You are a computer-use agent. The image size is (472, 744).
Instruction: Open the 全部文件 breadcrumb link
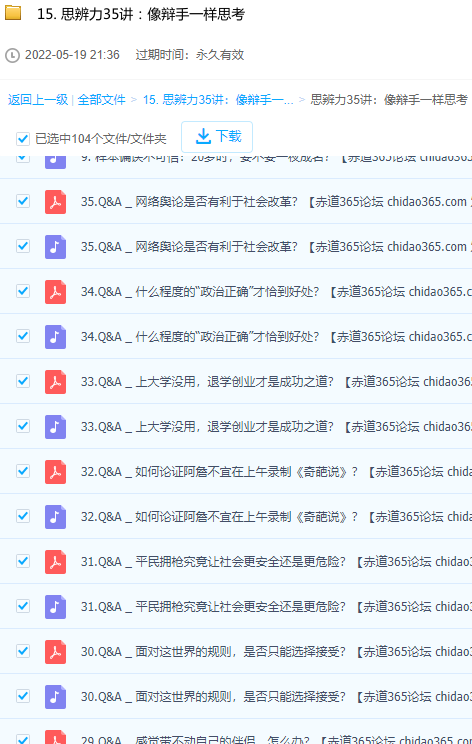[x=102, y=100]
